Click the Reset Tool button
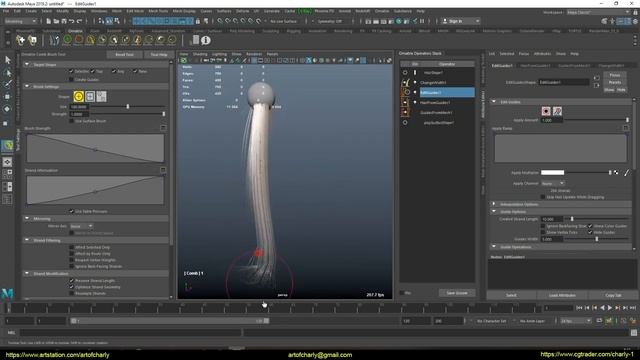The height and width of the screenshot is (360, 640). pos(124,54)
